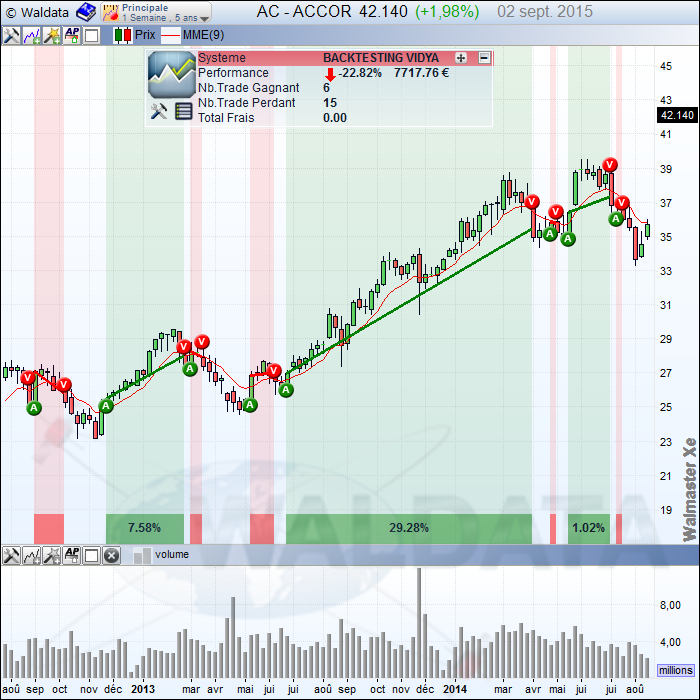The height and width of the screenshot is (700, 700).
Task: Open the magic wand tool in volume panel
Action: pyautogui.click(x=52, y=555)
